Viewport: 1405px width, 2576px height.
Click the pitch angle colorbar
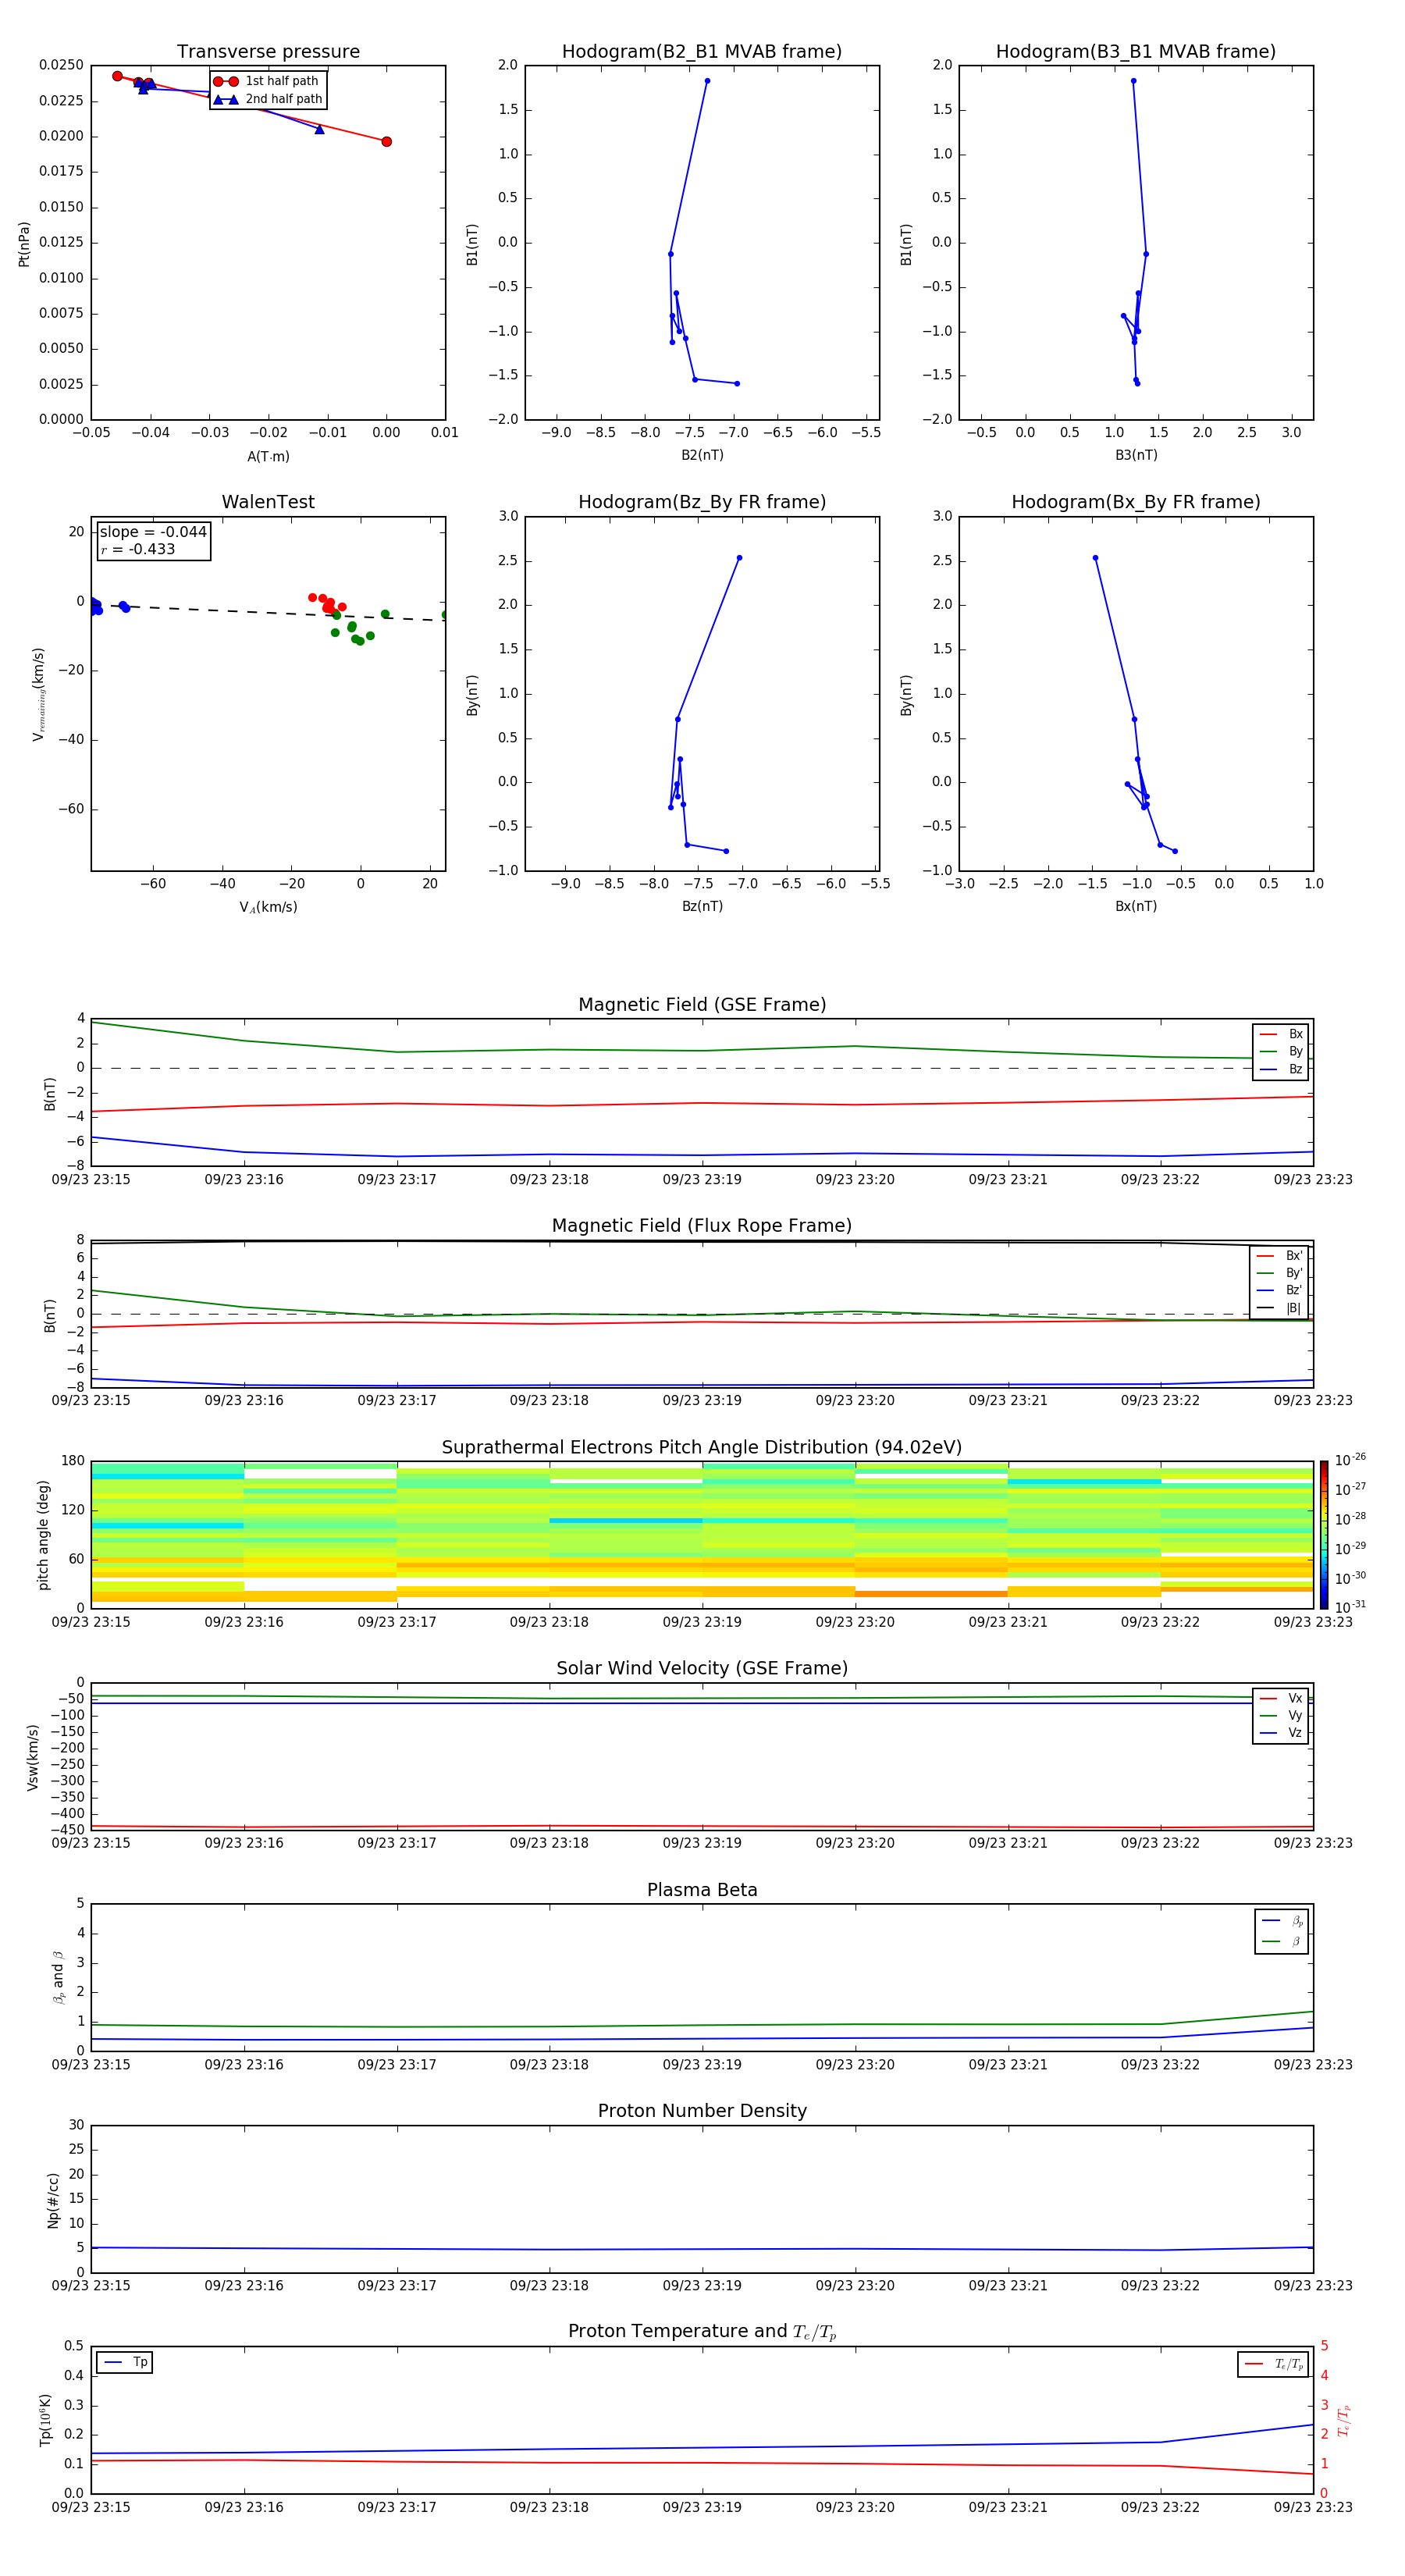[x=1324, y=1534]
